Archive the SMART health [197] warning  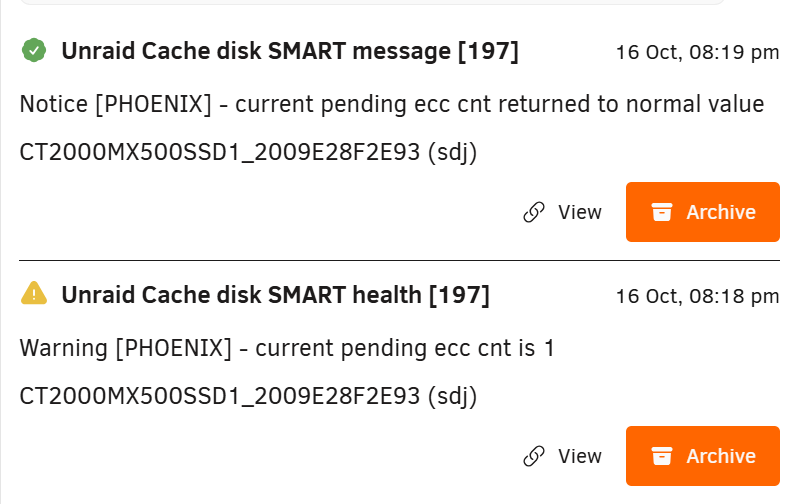tap(703, 456)
